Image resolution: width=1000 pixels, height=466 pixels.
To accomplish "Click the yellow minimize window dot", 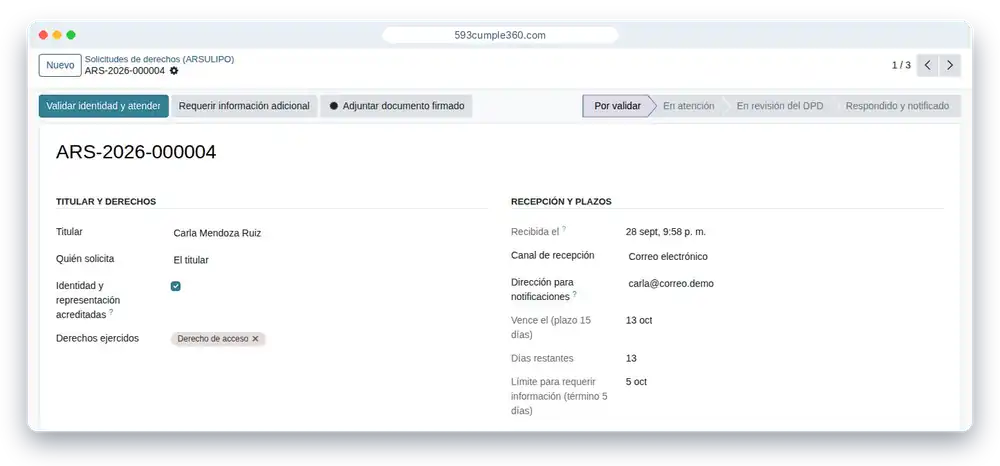I will pos(57,35).
